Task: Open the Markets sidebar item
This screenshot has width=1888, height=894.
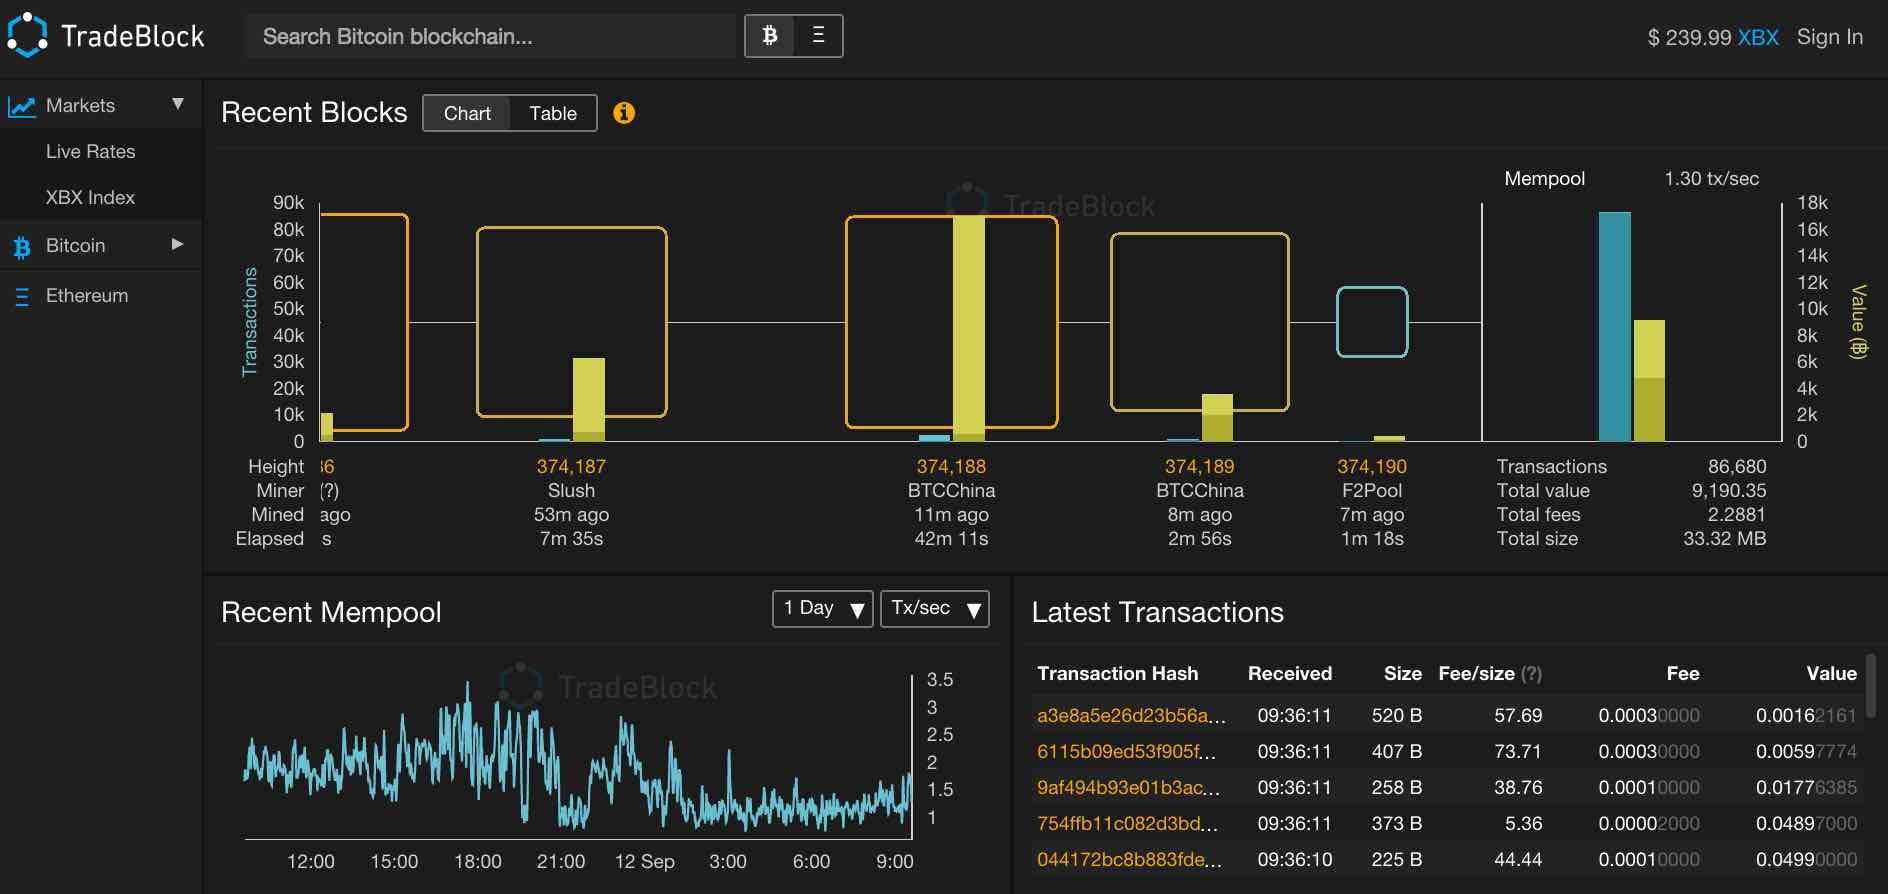Action: [80, 106]
